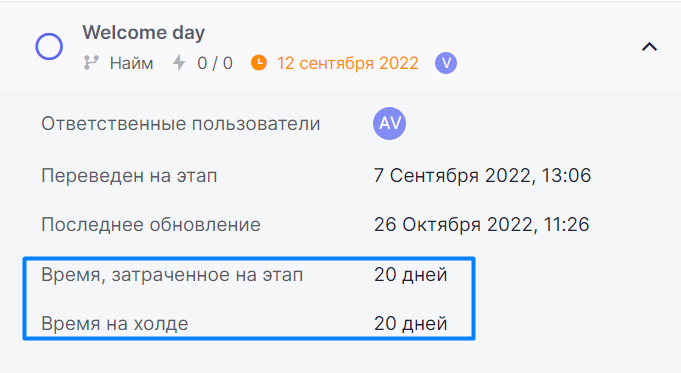Click the 12 сентября 2022 due date
The height and width of the screenshot is (373, 681).
pos(348,63)
